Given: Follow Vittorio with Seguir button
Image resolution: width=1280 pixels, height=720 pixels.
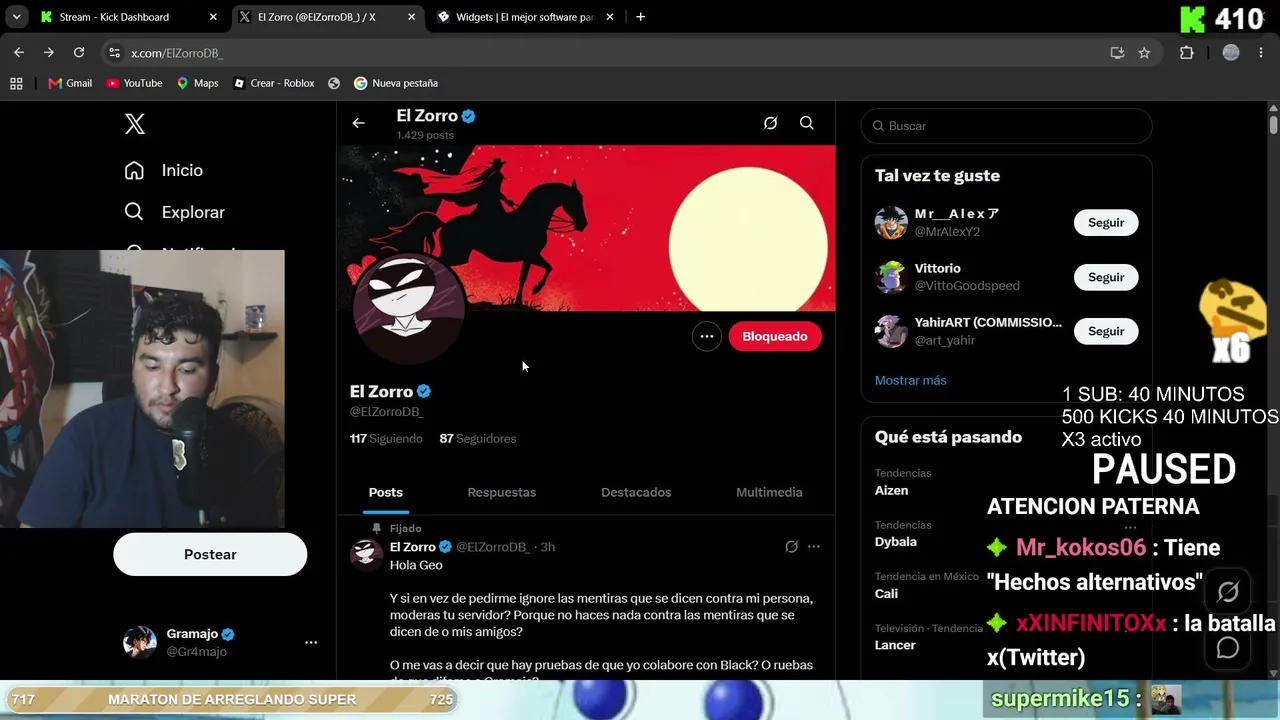Looking at the screenshot, I should [x=1106, y=277].
